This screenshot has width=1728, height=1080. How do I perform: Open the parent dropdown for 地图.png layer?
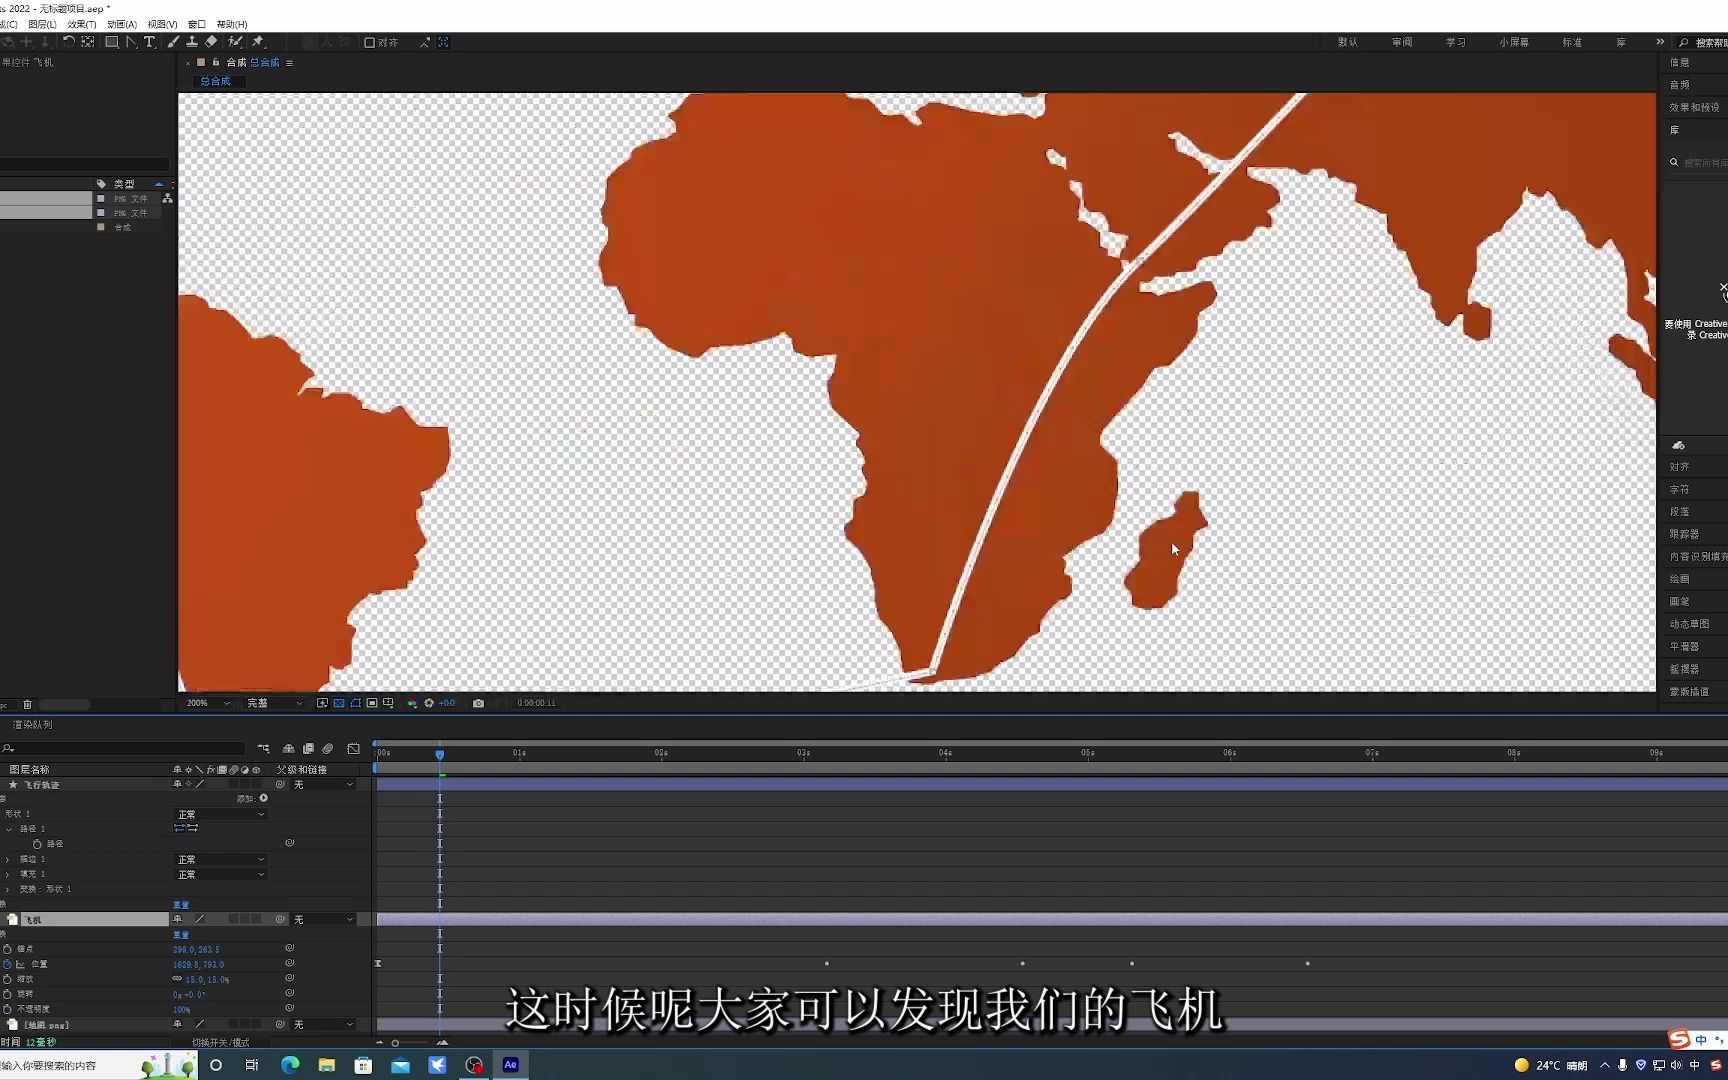point(323,1024)
